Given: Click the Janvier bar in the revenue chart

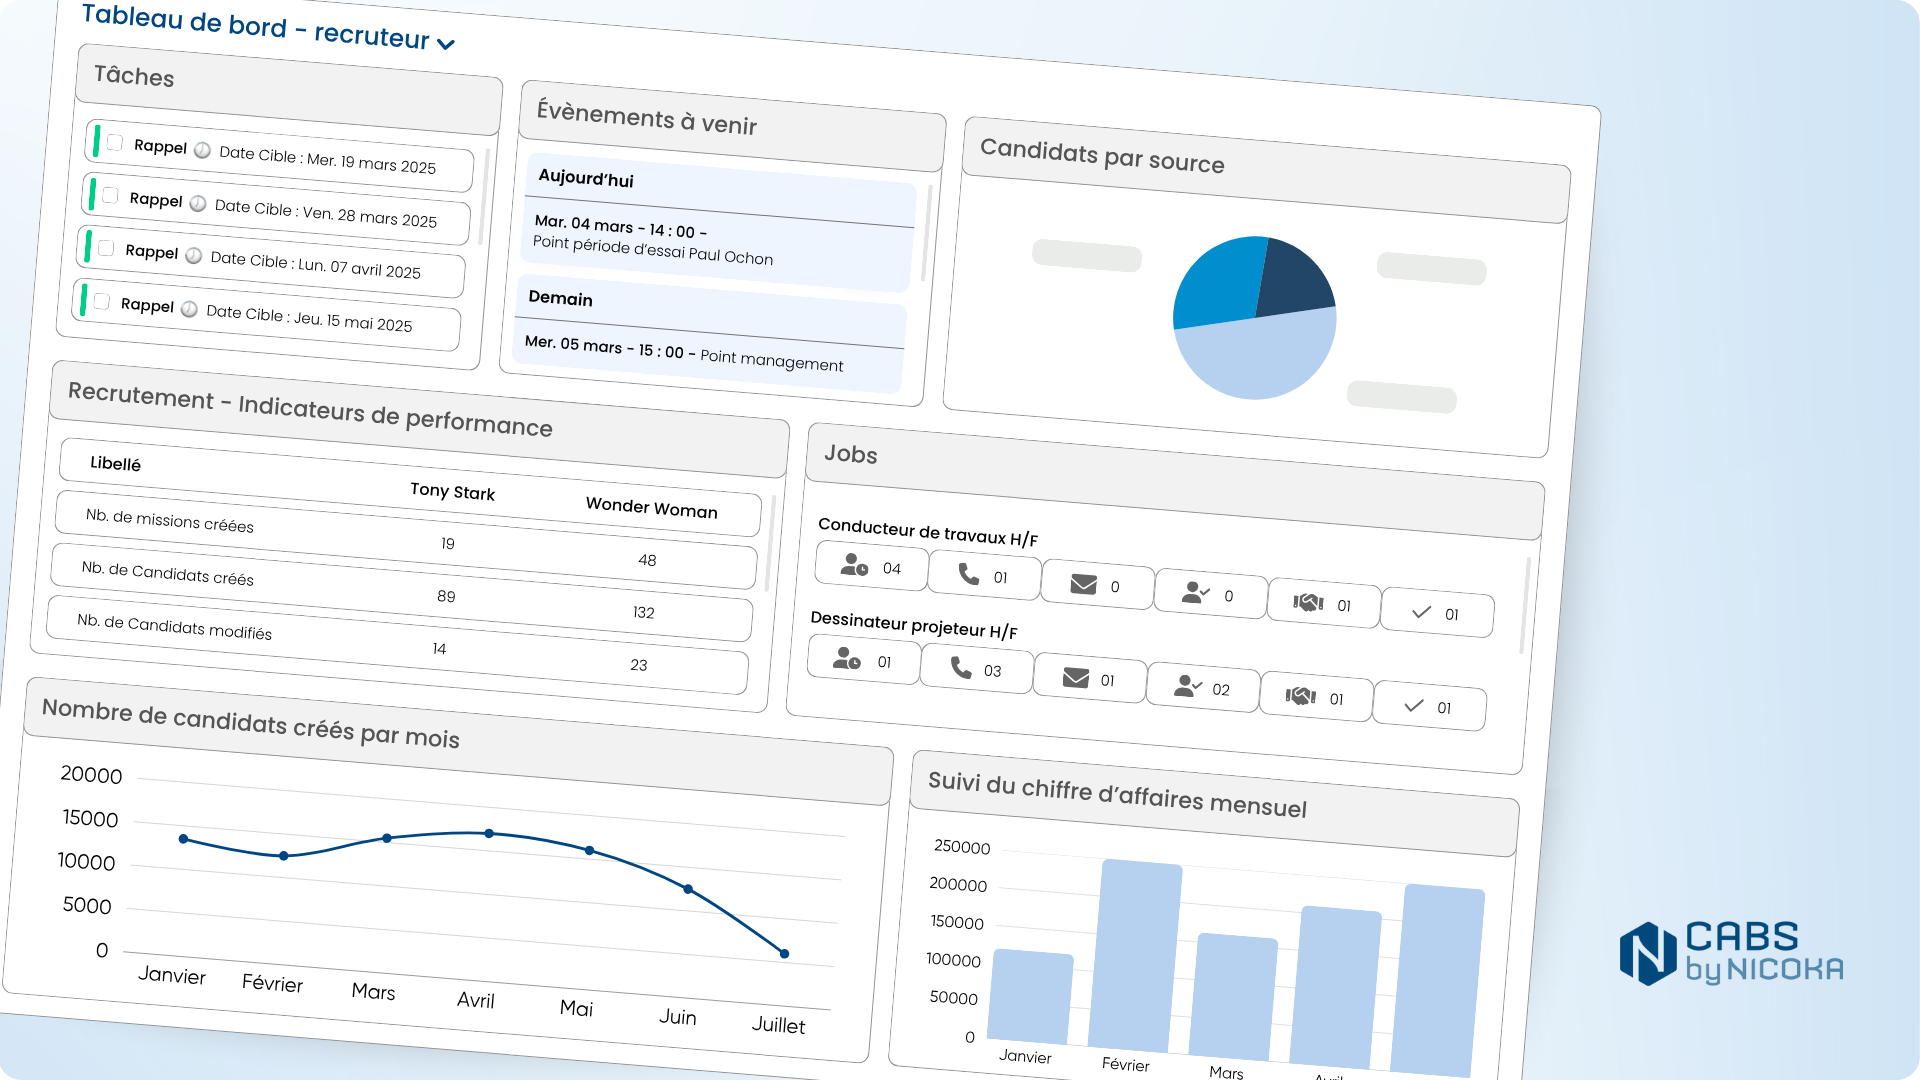Looking at the screenshot, I should [1030, 997].
